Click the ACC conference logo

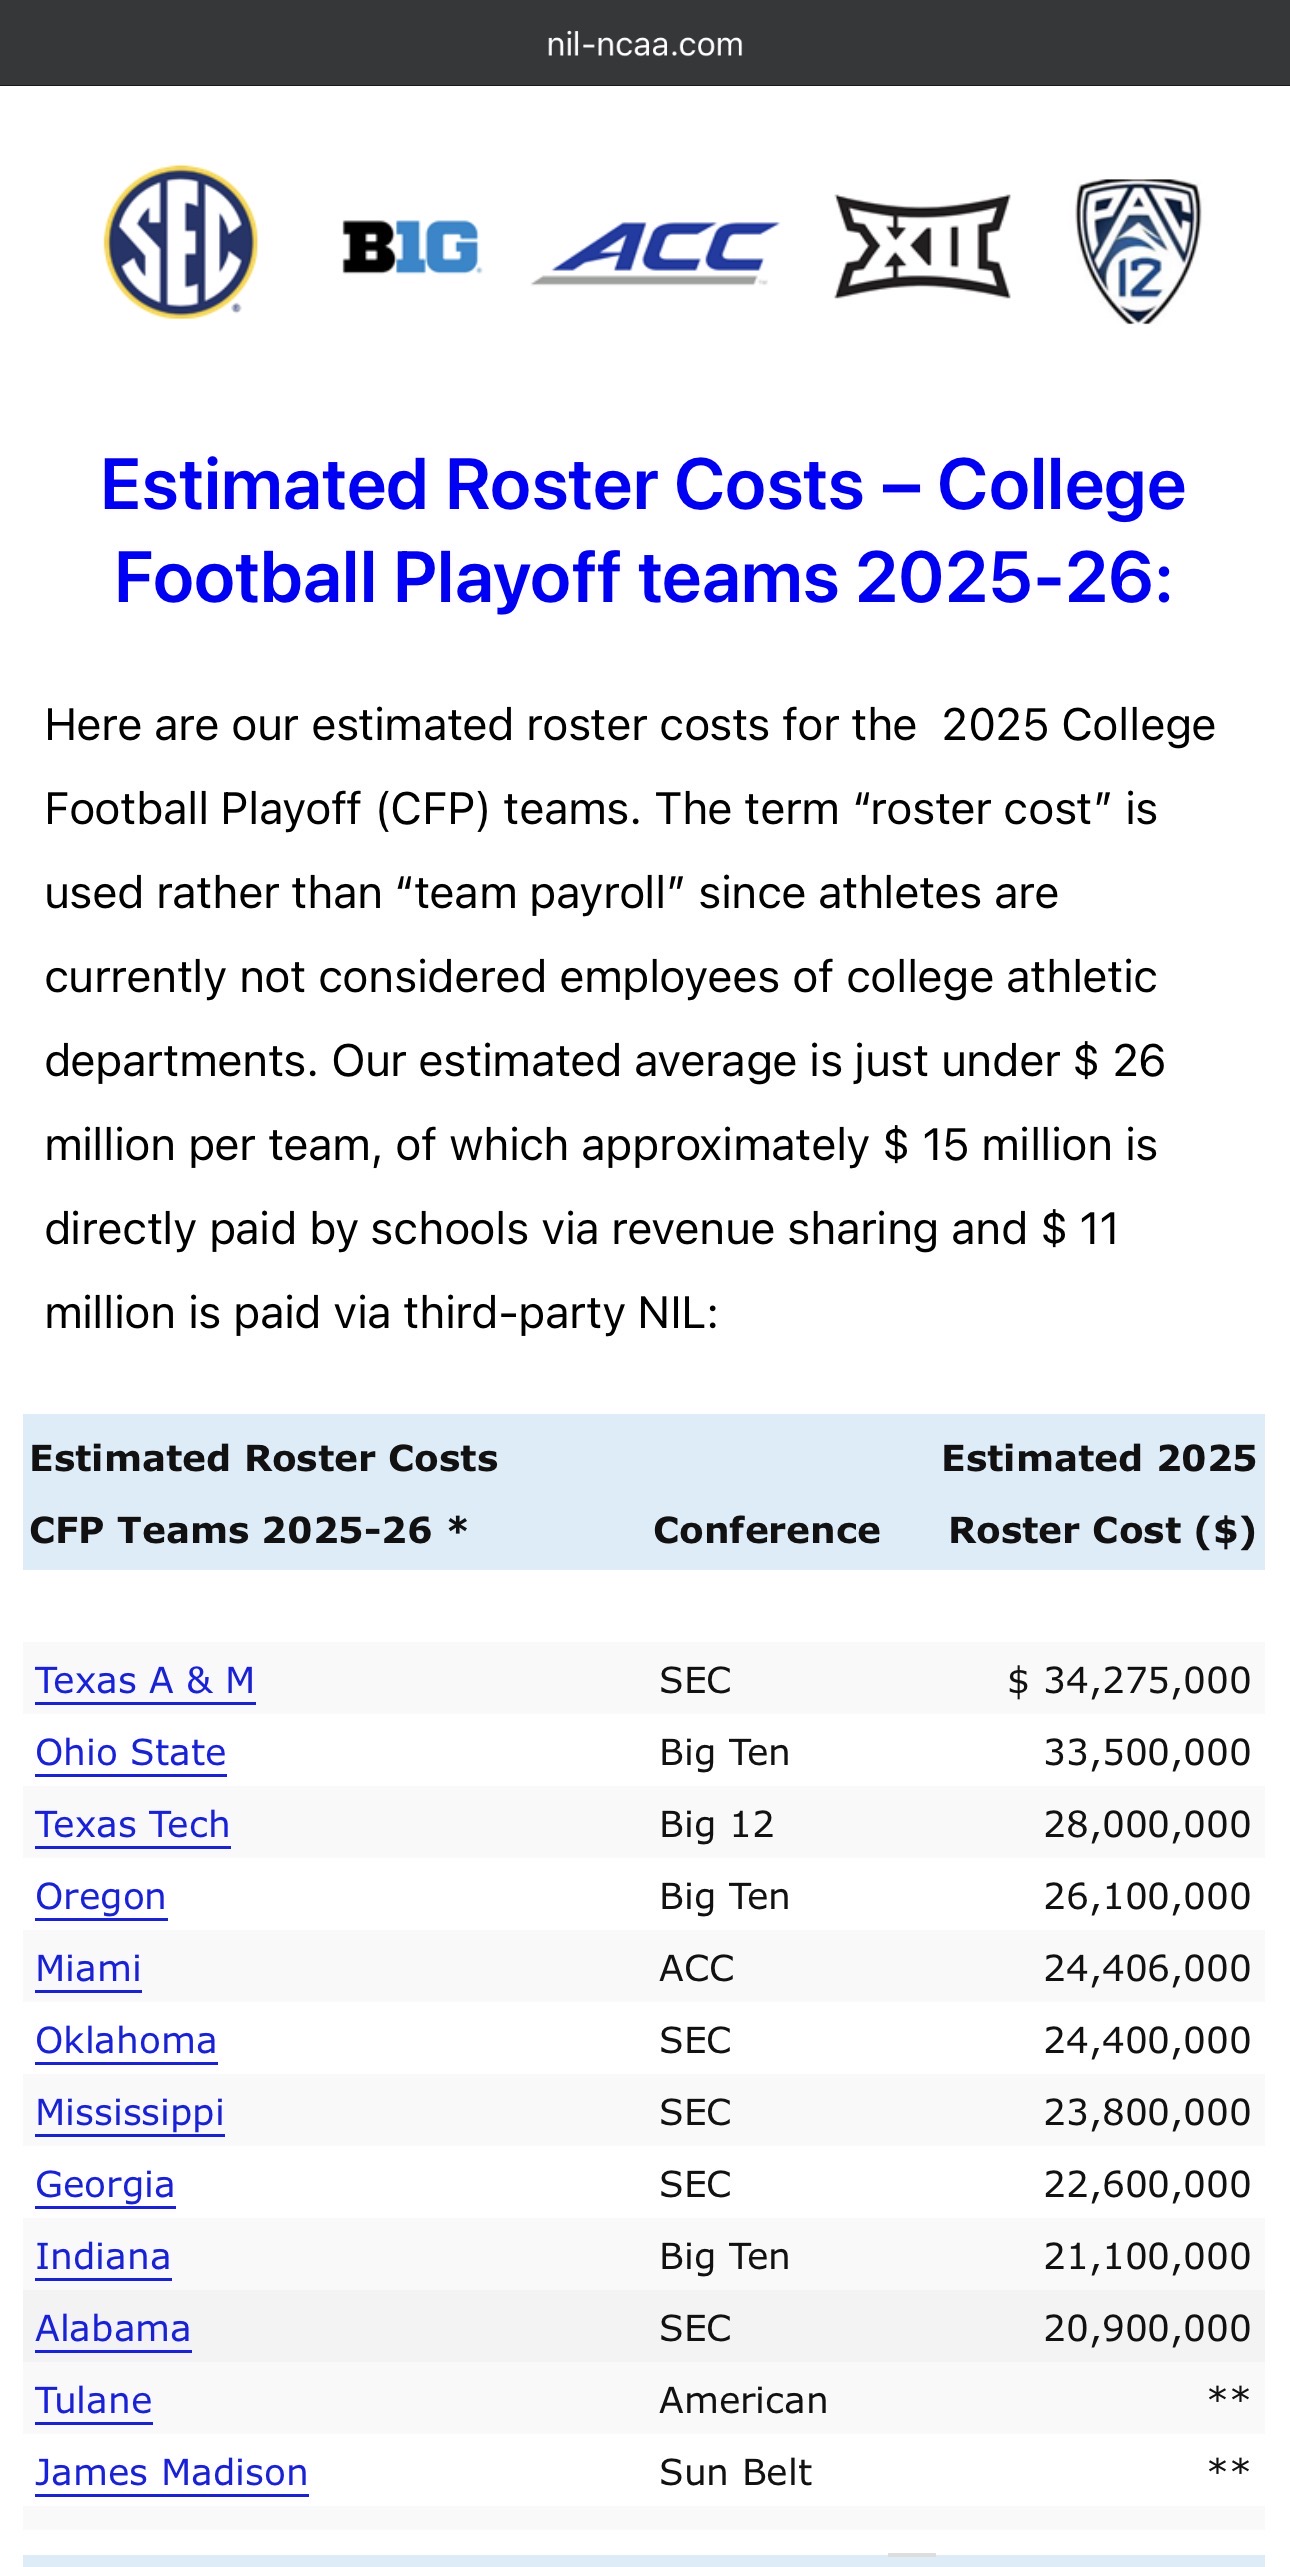pos(655,250)
